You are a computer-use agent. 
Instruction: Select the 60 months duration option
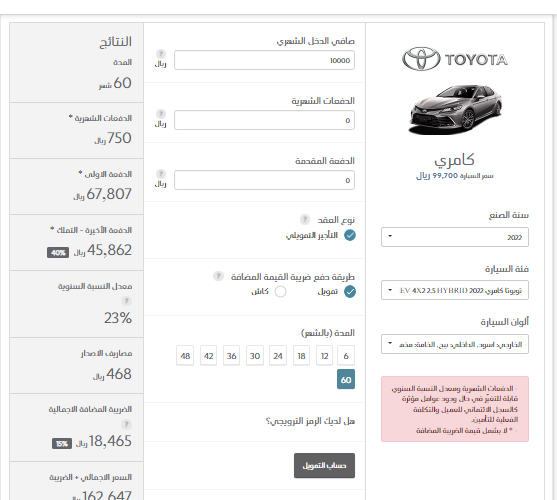click(x=346, y=379)
